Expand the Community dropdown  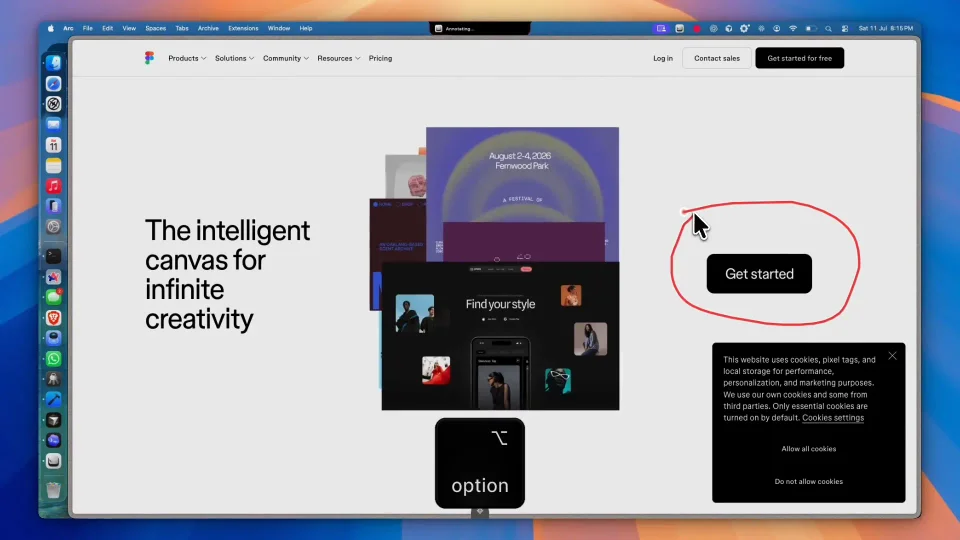coord(286,58)
